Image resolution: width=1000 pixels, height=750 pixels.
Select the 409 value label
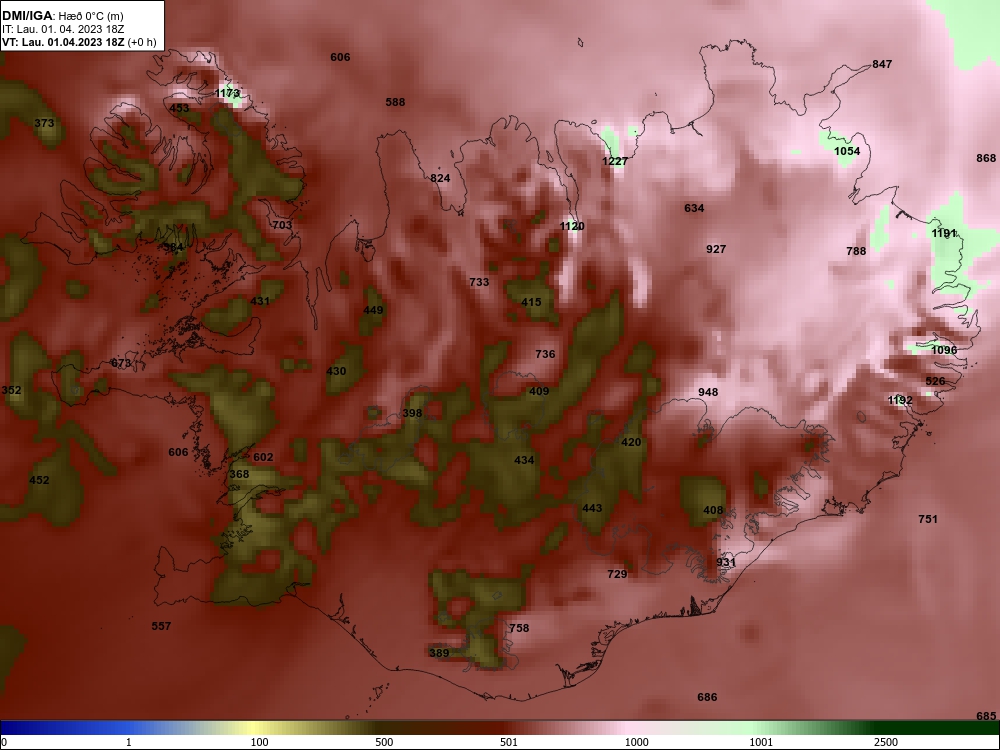pos(539,392)
